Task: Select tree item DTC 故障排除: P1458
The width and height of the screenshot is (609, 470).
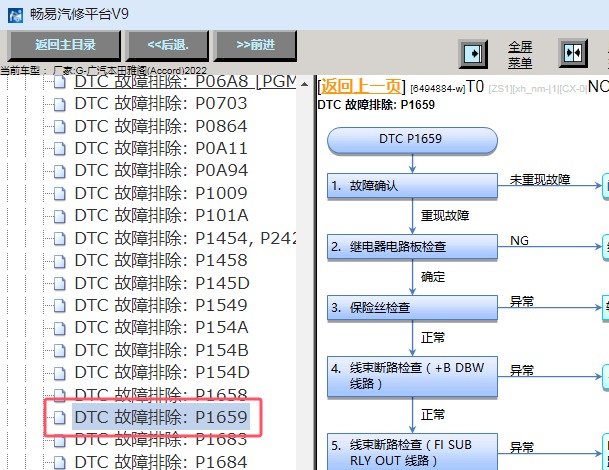Action: (x=161, y=260)
